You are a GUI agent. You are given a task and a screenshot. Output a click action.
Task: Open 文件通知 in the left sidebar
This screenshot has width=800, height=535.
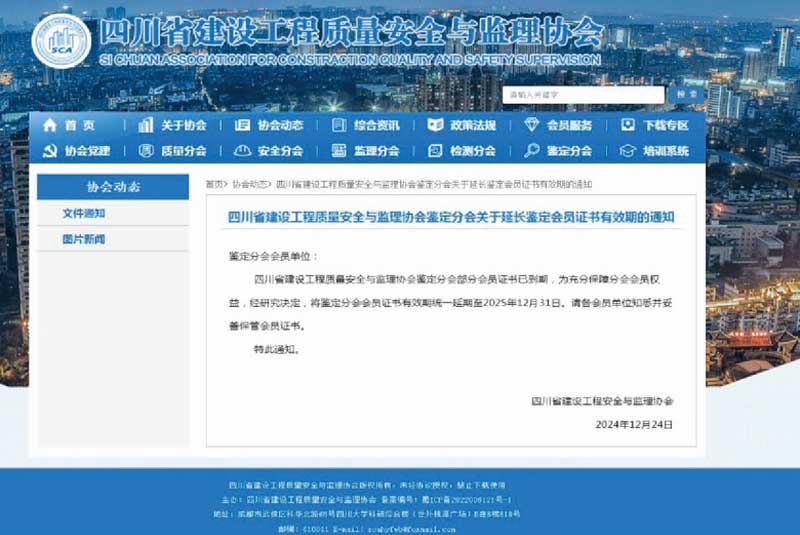tap(83, 213)
